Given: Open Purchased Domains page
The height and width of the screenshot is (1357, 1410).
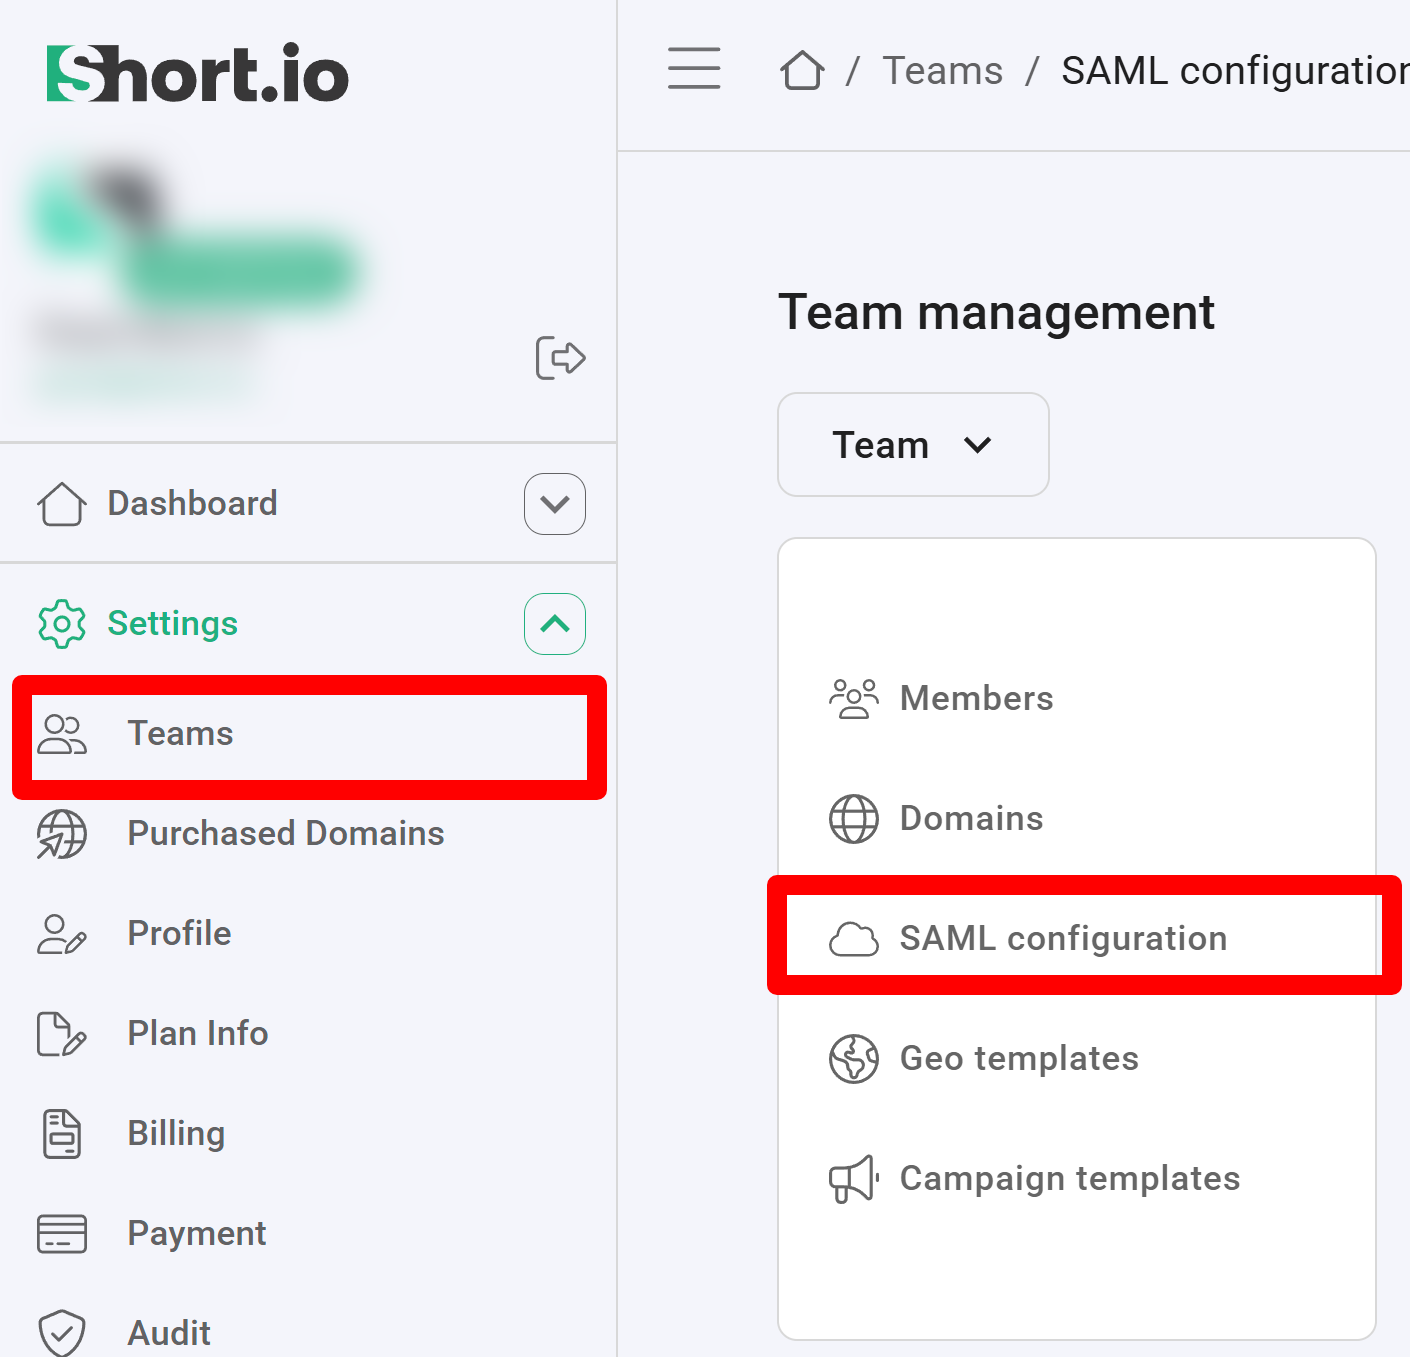Looking at the screenshot, I should coord(285,834).
